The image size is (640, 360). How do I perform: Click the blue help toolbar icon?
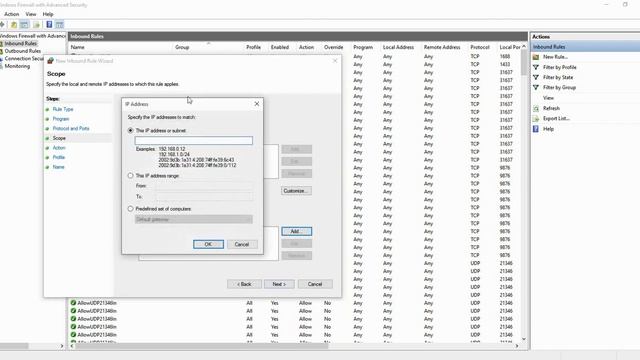[49, 25]
